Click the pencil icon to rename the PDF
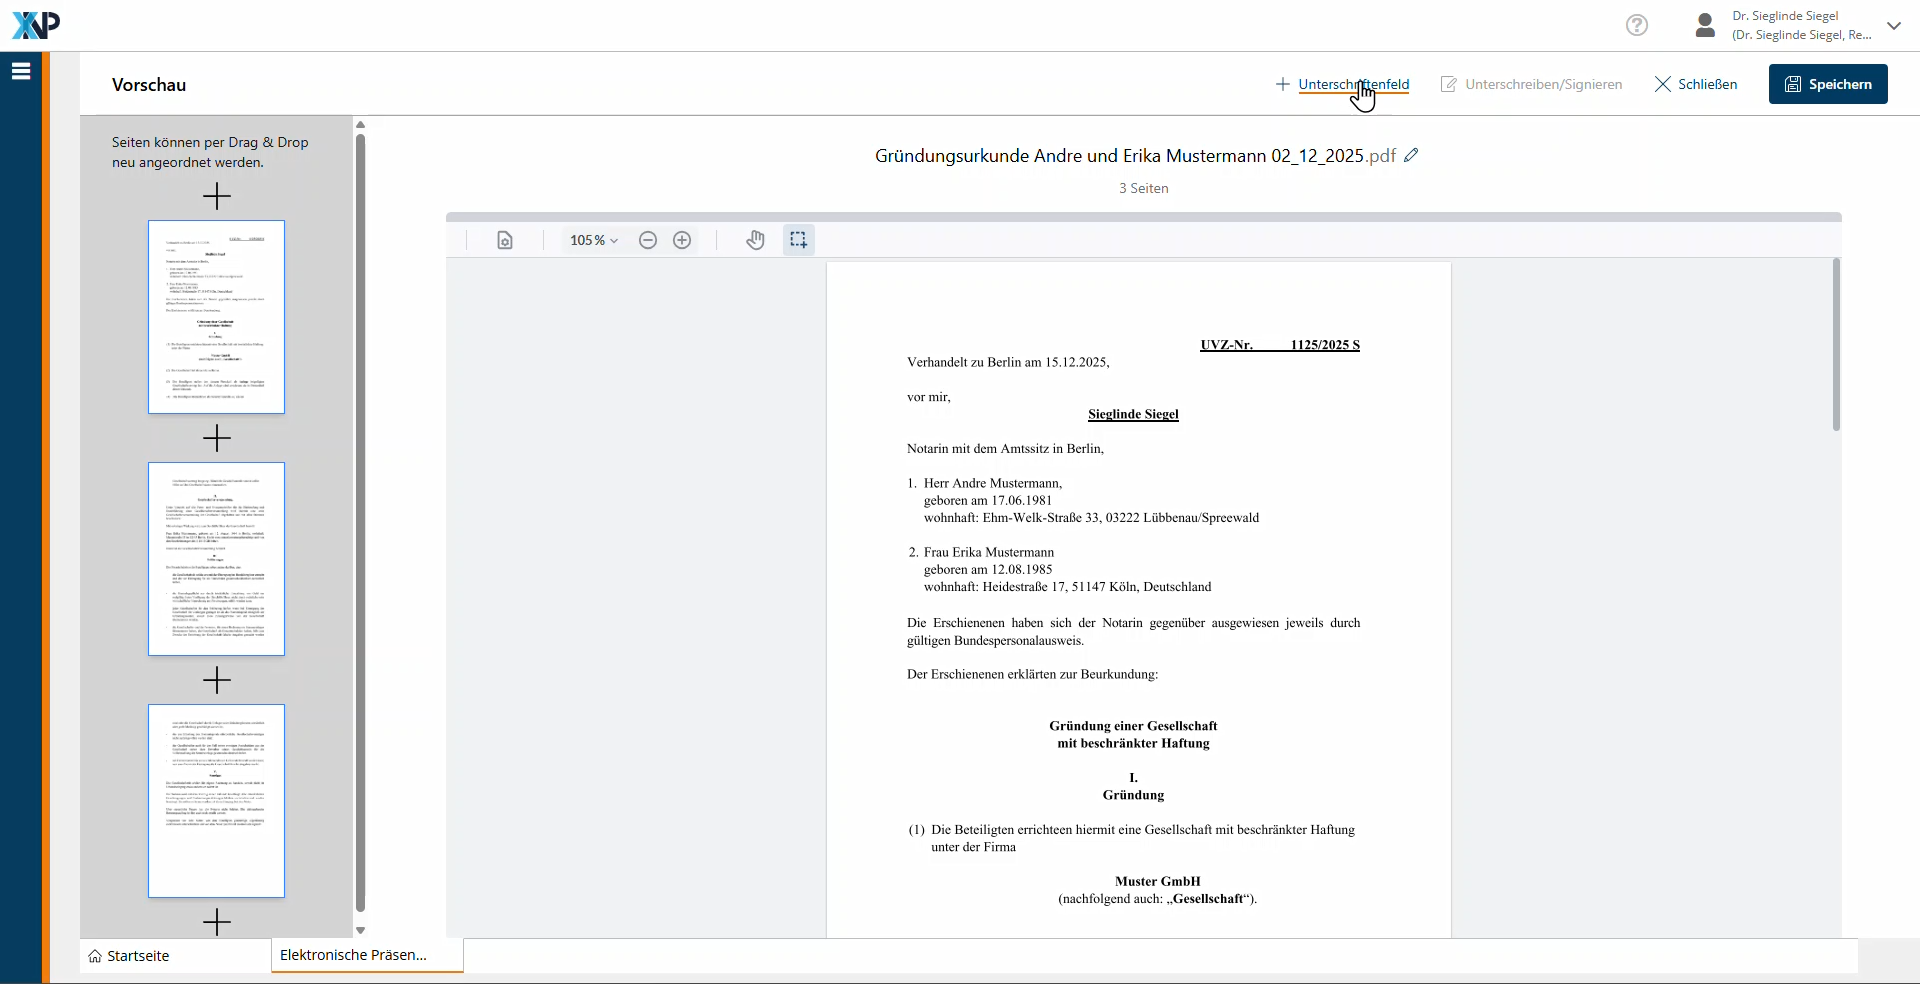 point(1411,155)
